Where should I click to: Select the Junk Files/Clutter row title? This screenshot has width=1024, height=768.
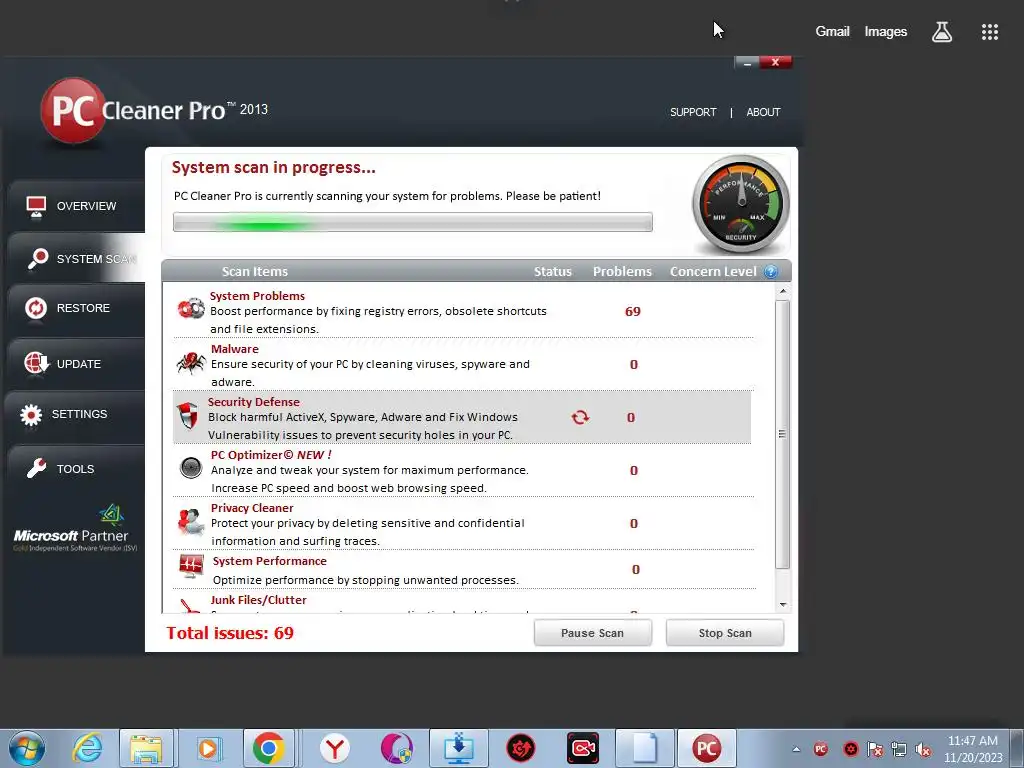[259, 600]
